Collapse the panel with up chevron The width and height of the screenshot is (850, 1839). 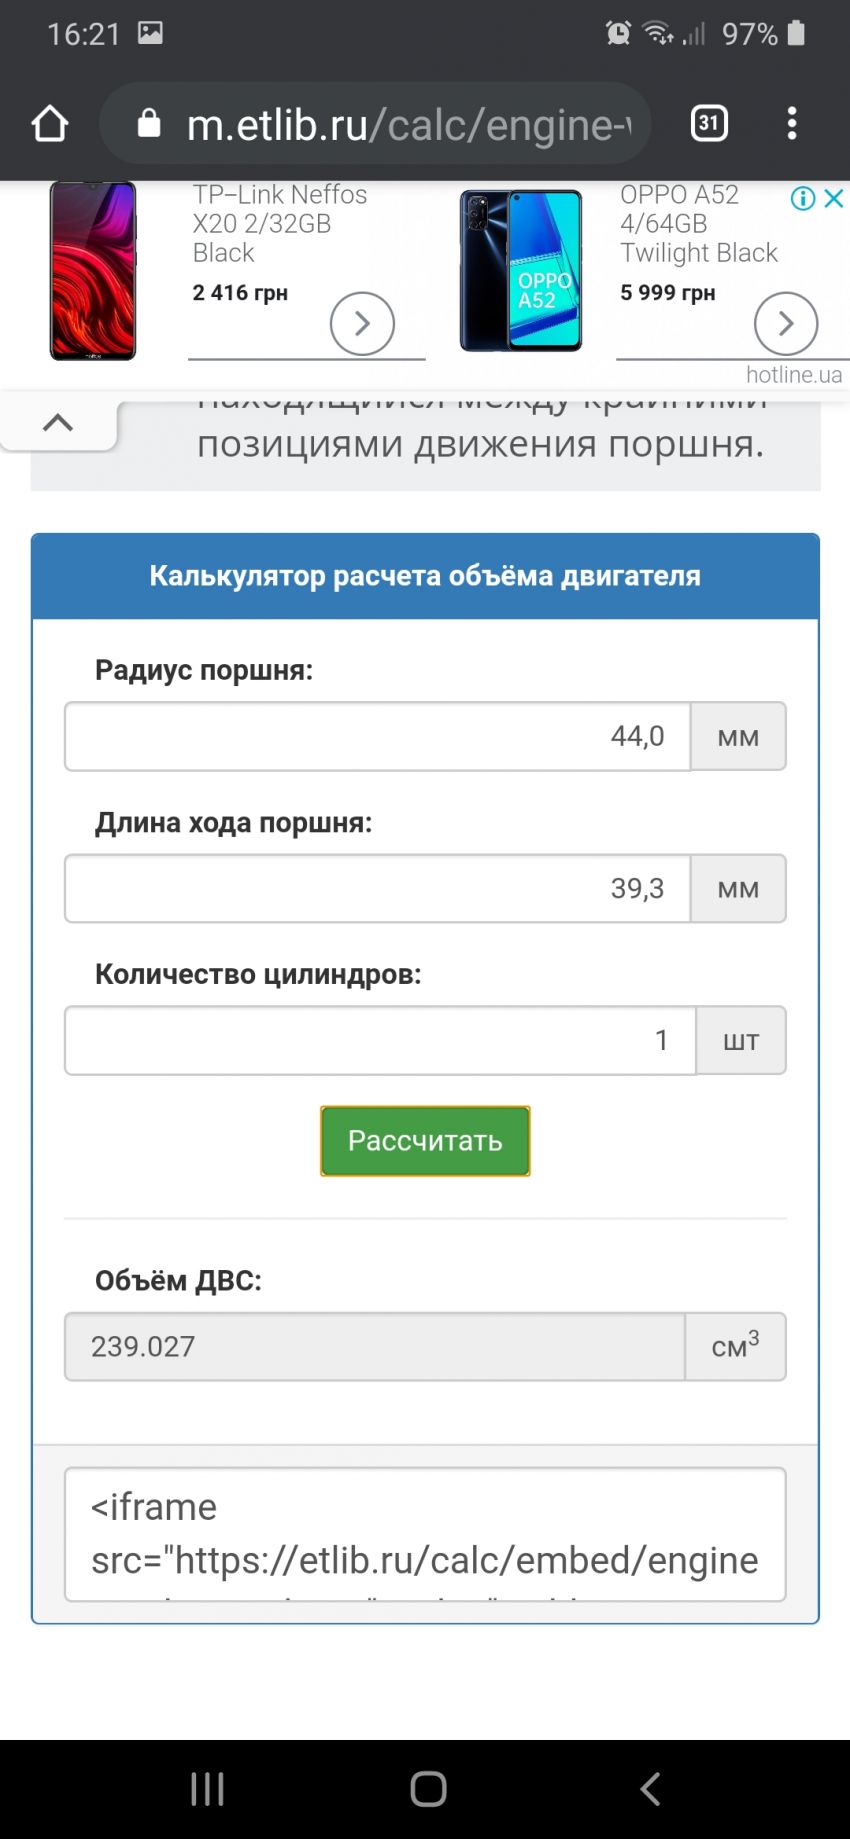click(x=58, y=423)
